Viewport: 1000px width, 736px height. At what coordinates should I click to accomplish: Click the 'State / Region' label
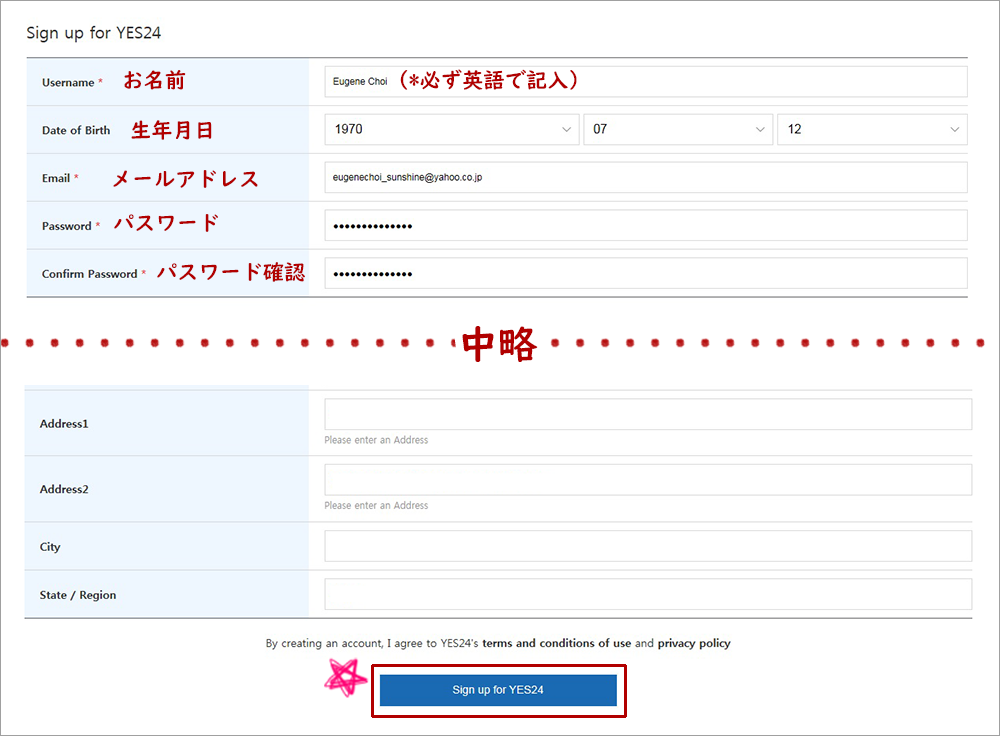tap(78, 595)
